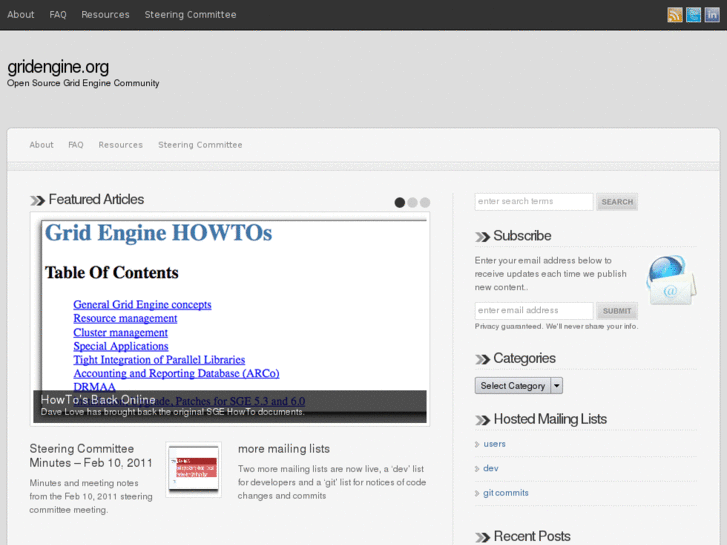Click the gridengine.org site title
This screenshot has width=727, height=545.
58,67
